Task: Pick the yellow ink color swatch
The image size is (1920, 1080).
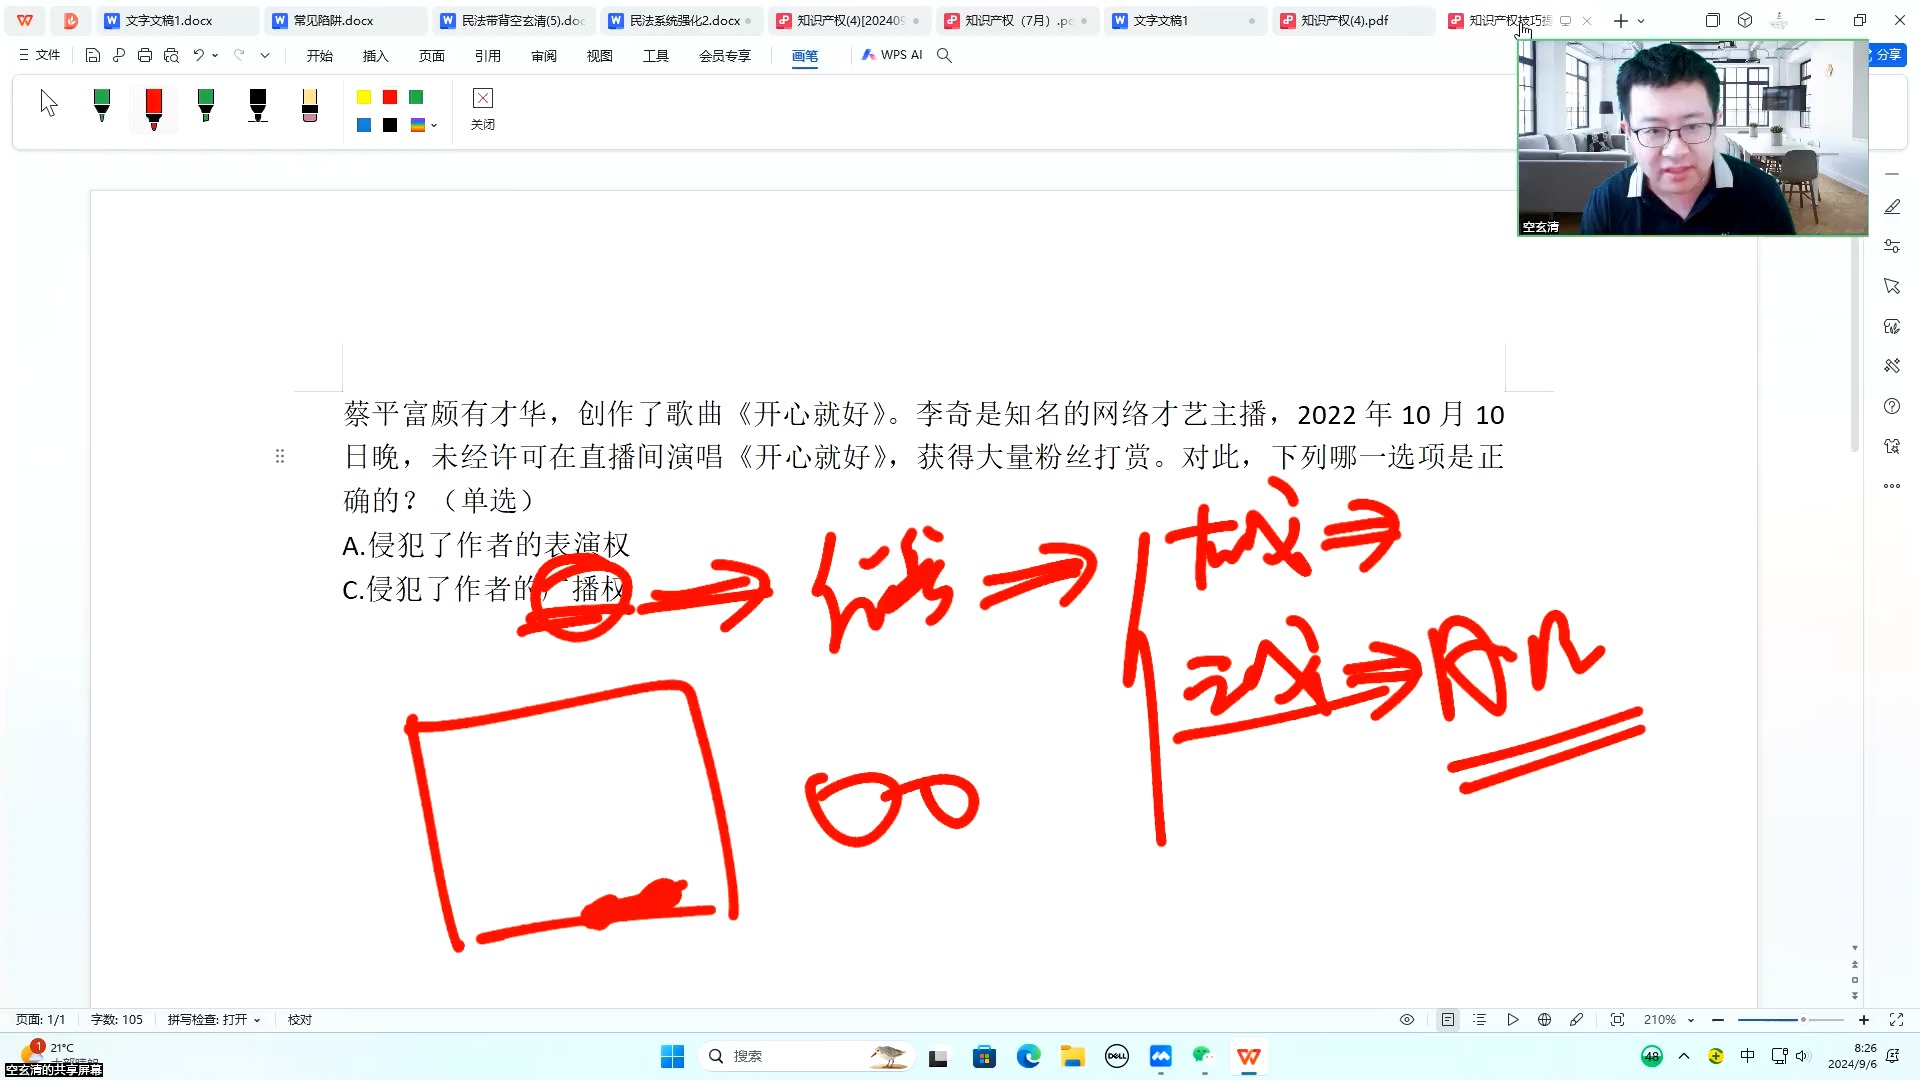Action: pos(364,97)
